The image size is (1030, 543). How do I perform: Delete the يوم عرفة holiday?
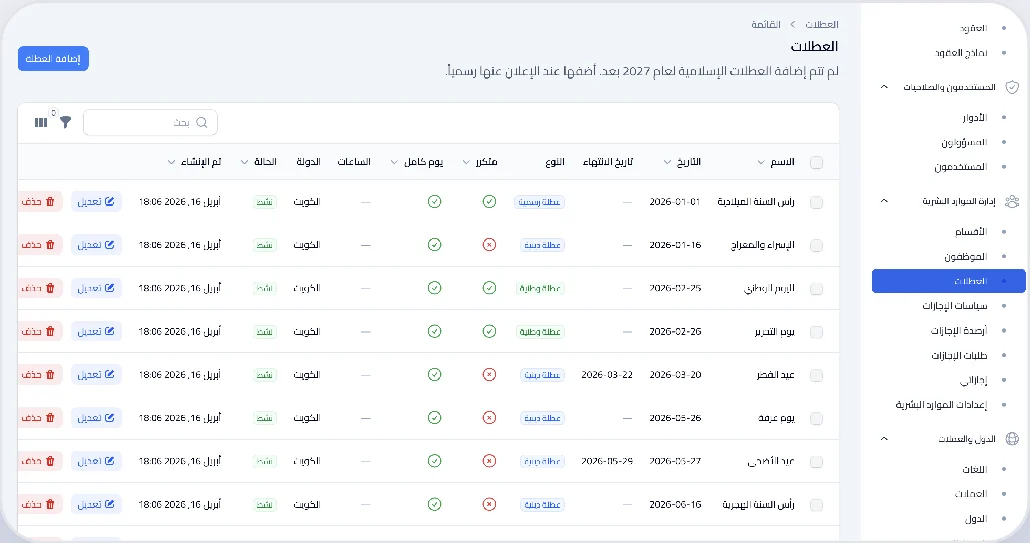[x=39, y=418]
